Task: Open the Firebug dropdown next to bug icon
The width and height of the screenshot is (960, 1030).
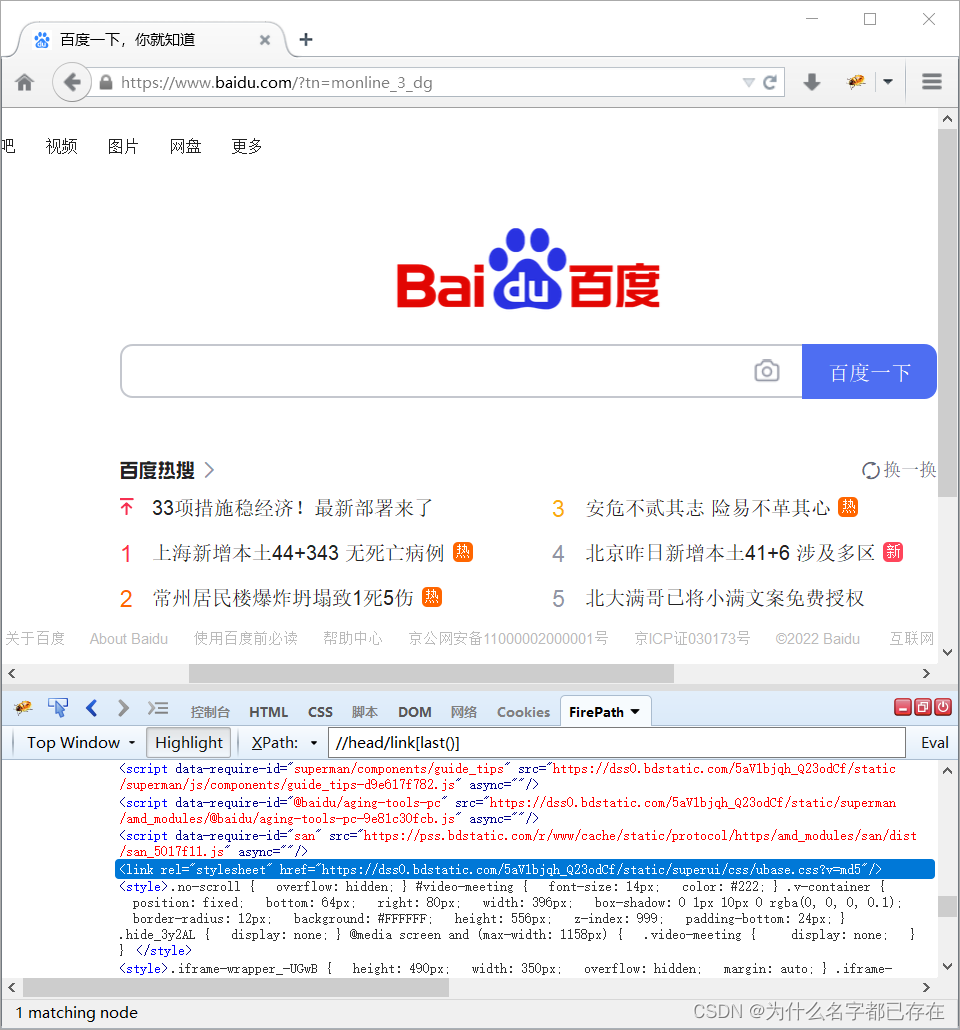Action: 888,82
